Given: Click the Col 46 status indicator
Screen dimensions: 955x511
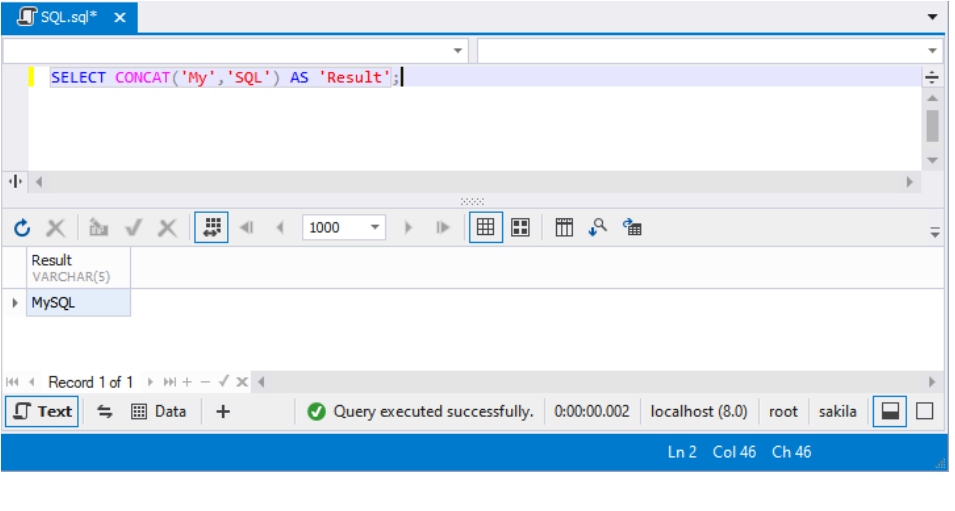Looking at the screenshot, I should pyautogui.click(x=734, y=452).
